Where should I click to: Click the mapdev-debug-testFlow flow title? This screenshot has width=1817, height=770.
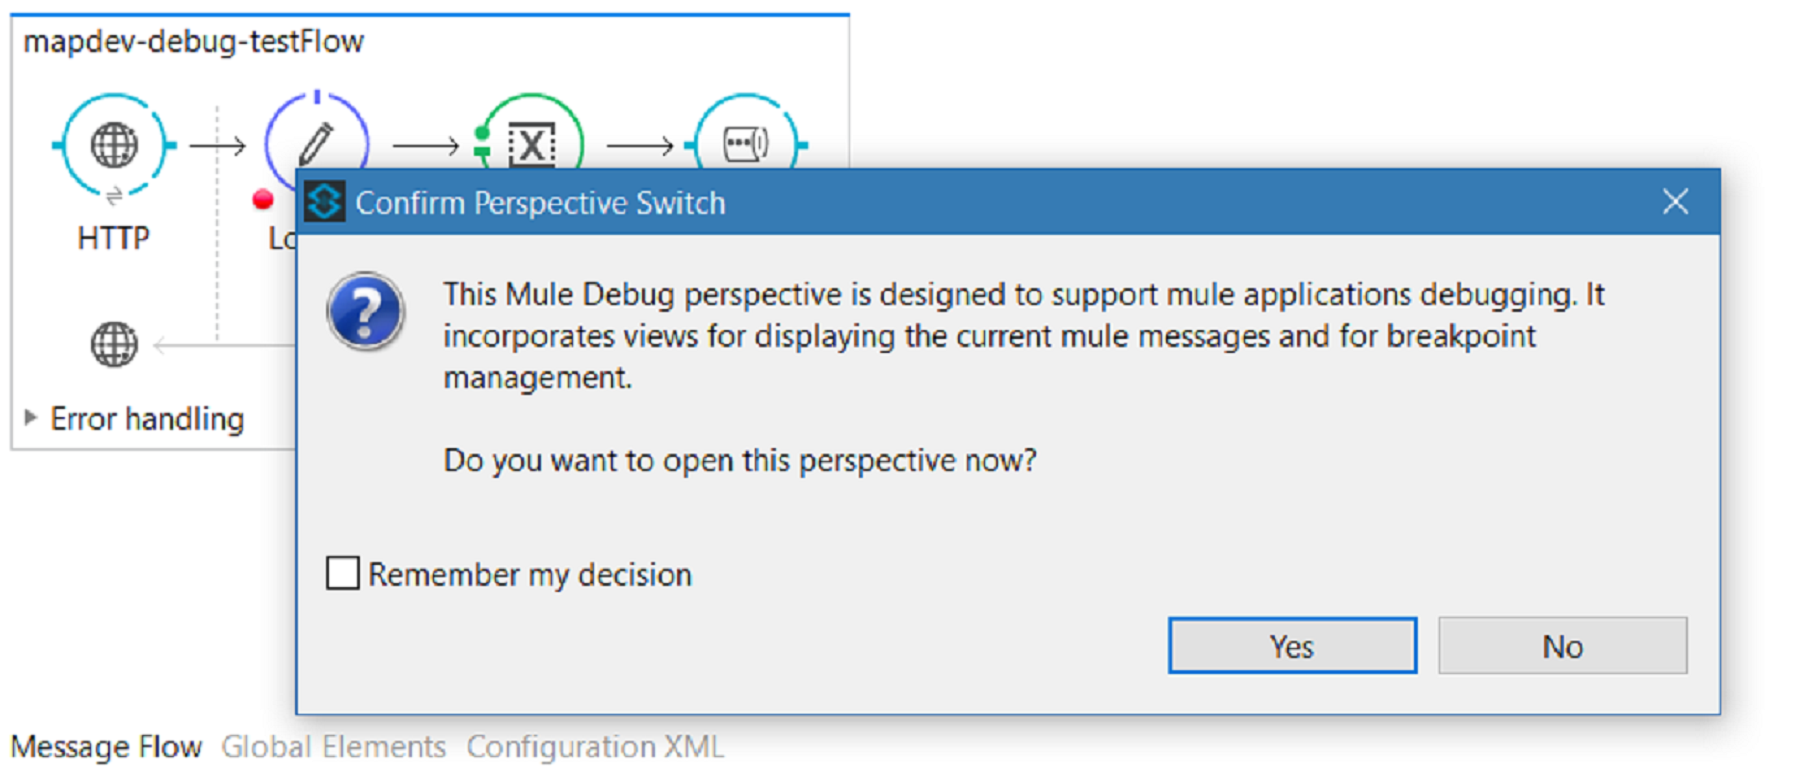pos(194,42)
